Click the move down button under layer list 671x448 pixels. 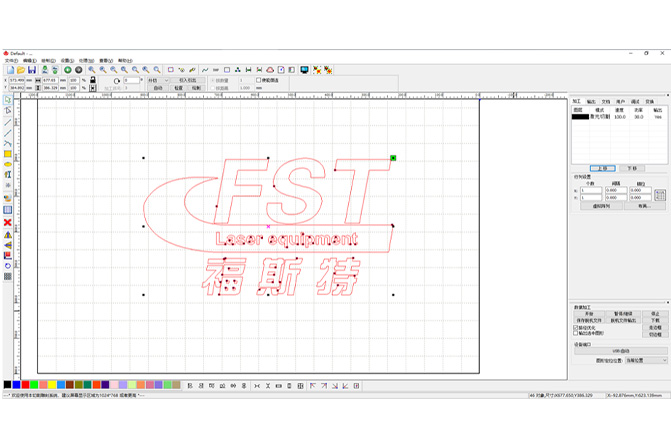pos(632,169)
